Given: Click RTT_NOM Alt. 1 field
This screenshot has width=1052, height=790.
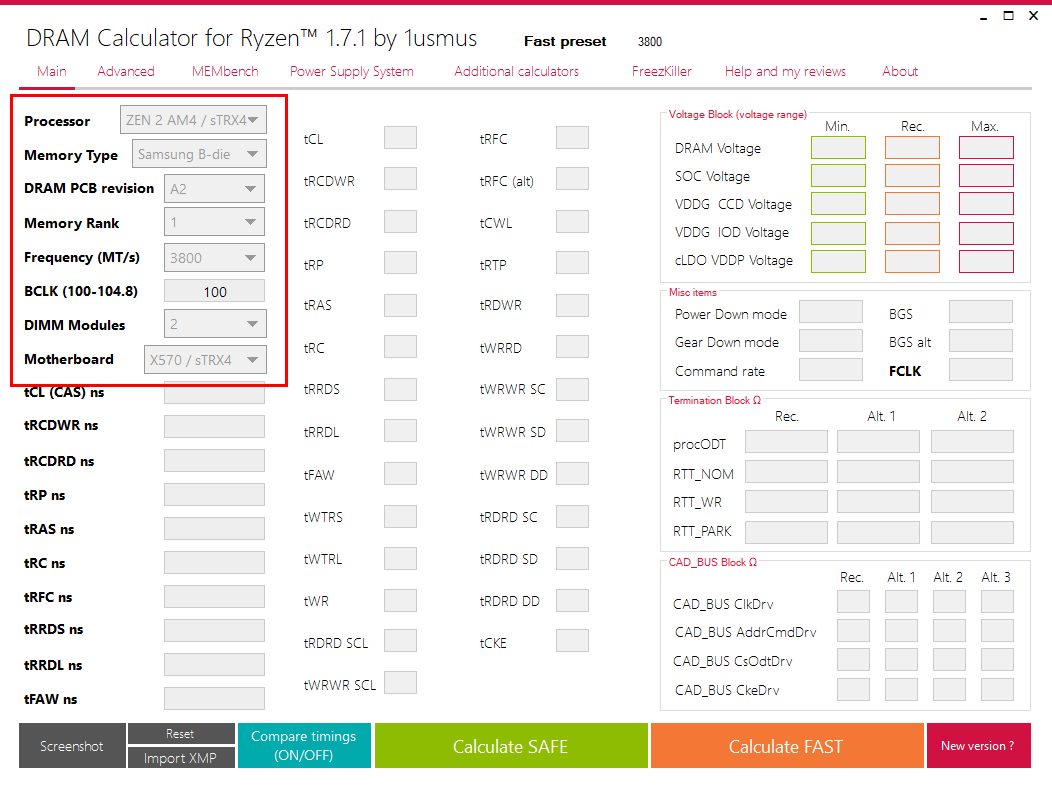Looking at the screenshot, I should click(878, 473).
